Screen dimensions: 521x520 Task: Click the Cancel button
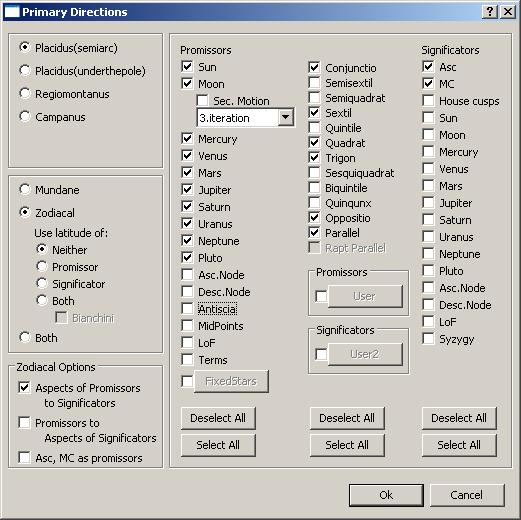(467, 495)
